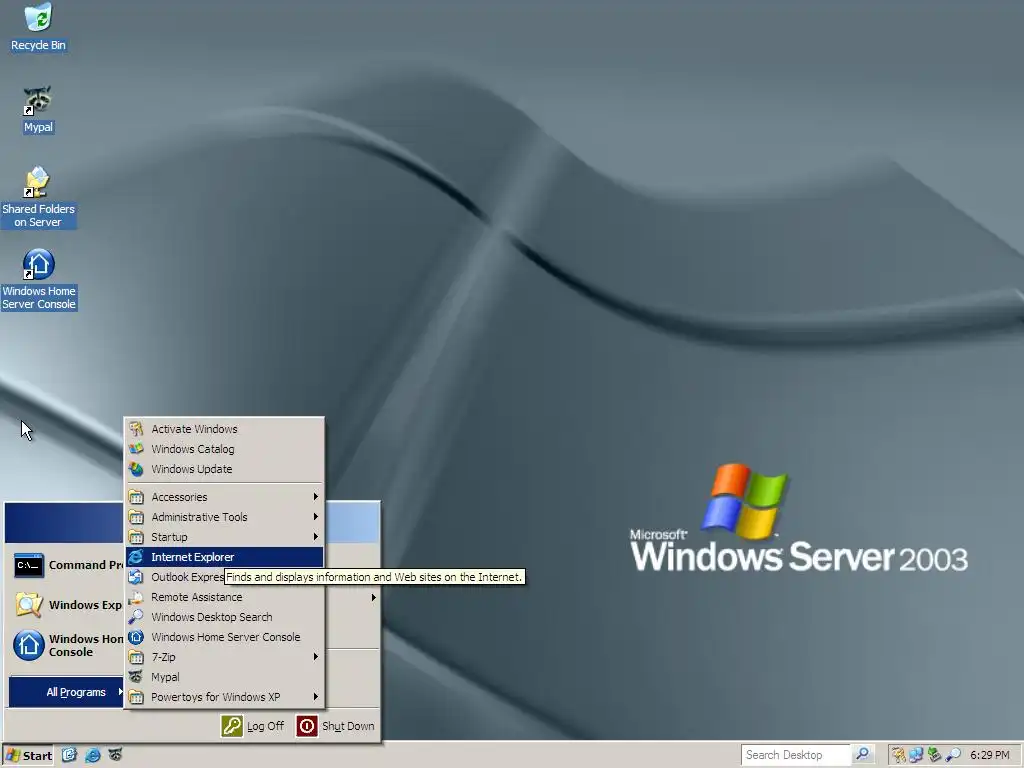Click the Shut Down button
Screen dimensions: 1024x768
pos(336,726)
